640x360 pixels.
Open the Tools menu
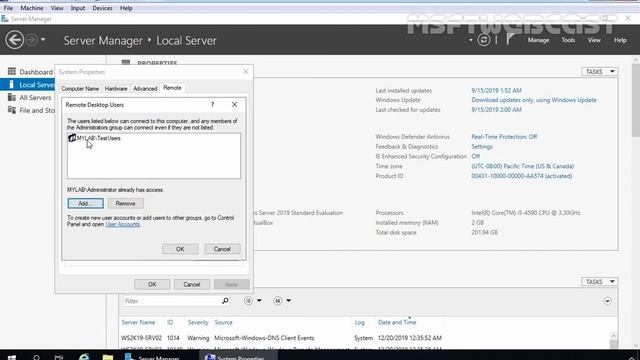pos(568,40)
